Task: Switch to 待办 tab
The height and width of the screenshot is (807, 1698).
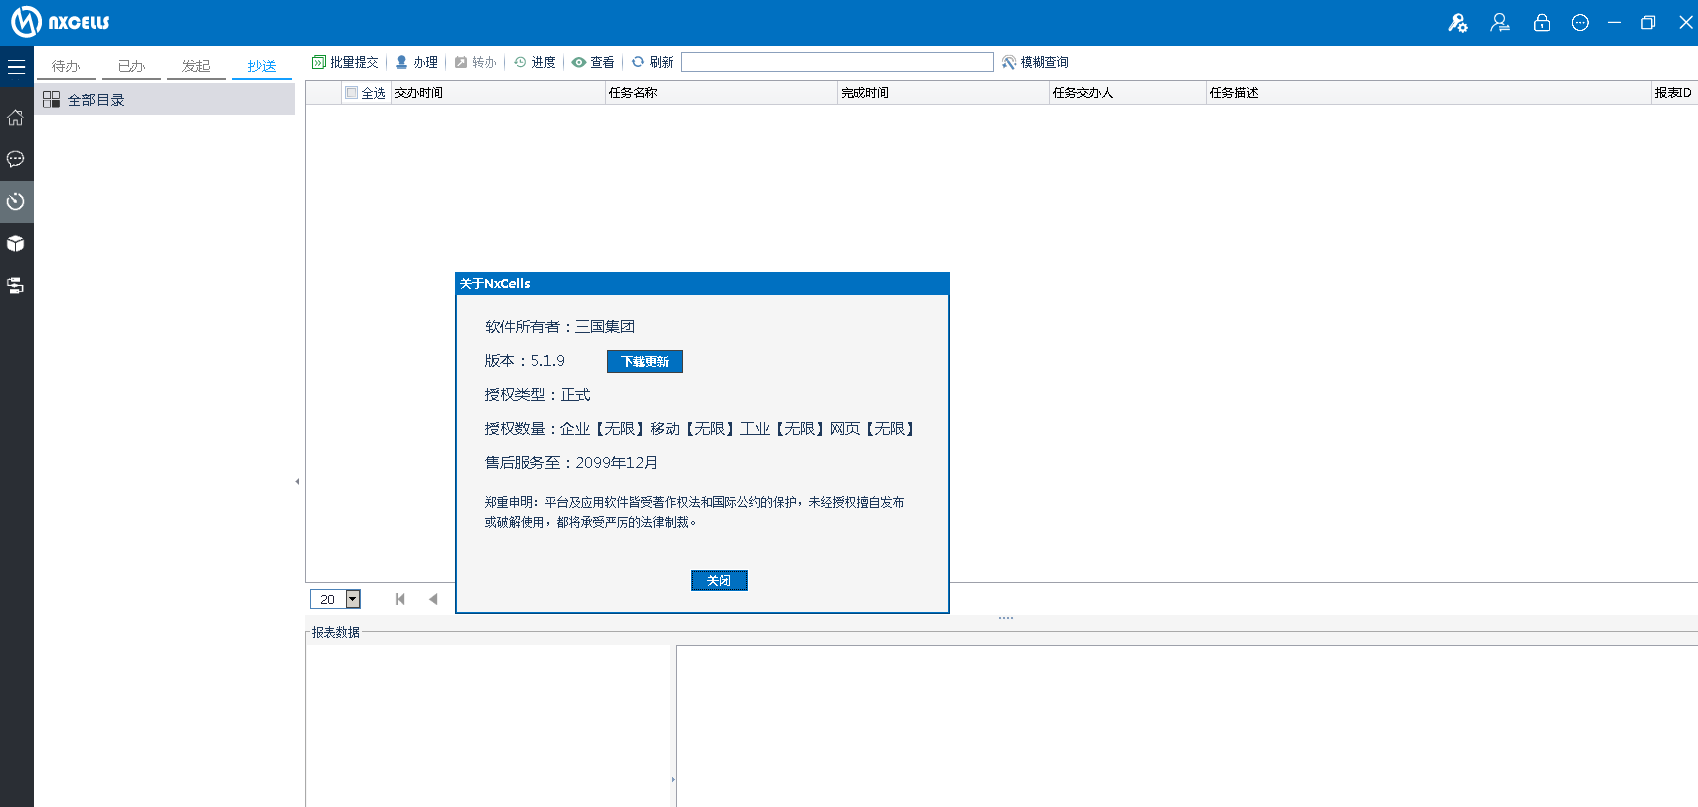Action: 66,66
